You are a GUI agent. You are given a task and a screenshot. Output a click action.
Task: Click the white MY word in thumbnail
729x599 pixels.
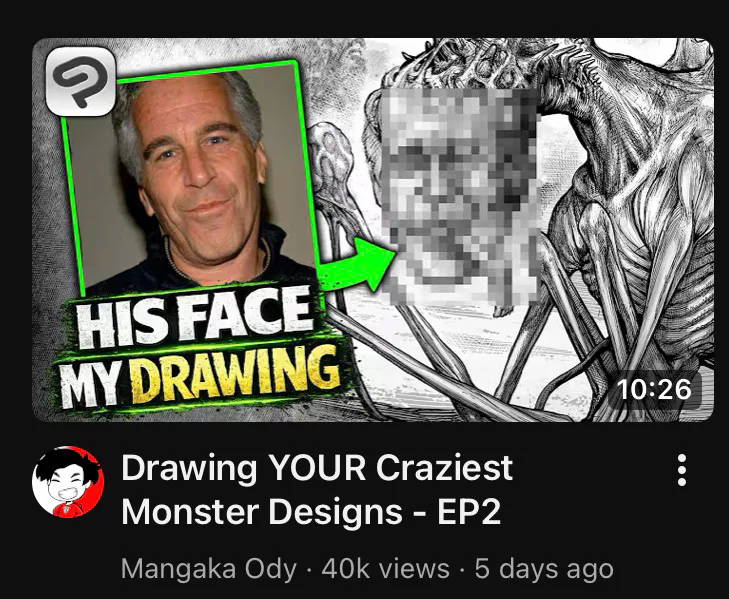(x=92, y=385)
